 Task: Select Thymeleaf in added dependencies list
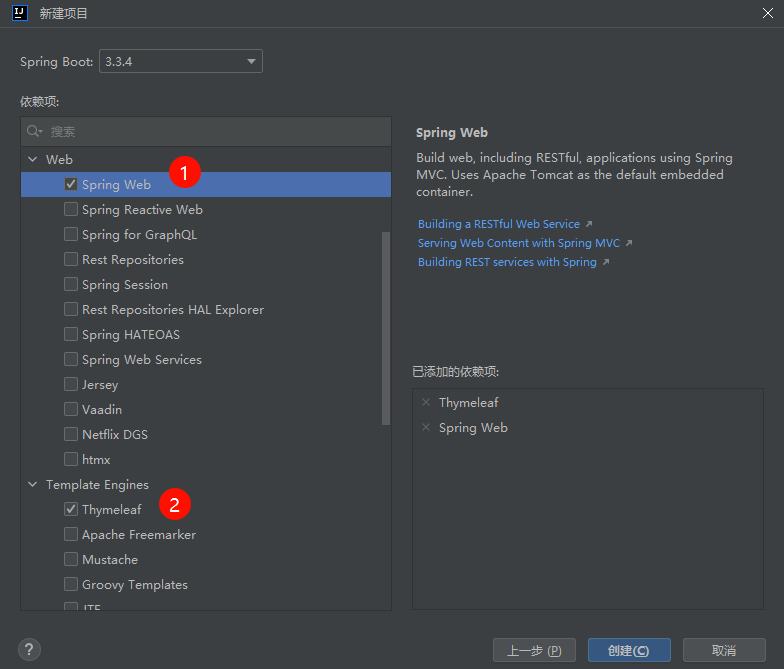tap(468, 402)
